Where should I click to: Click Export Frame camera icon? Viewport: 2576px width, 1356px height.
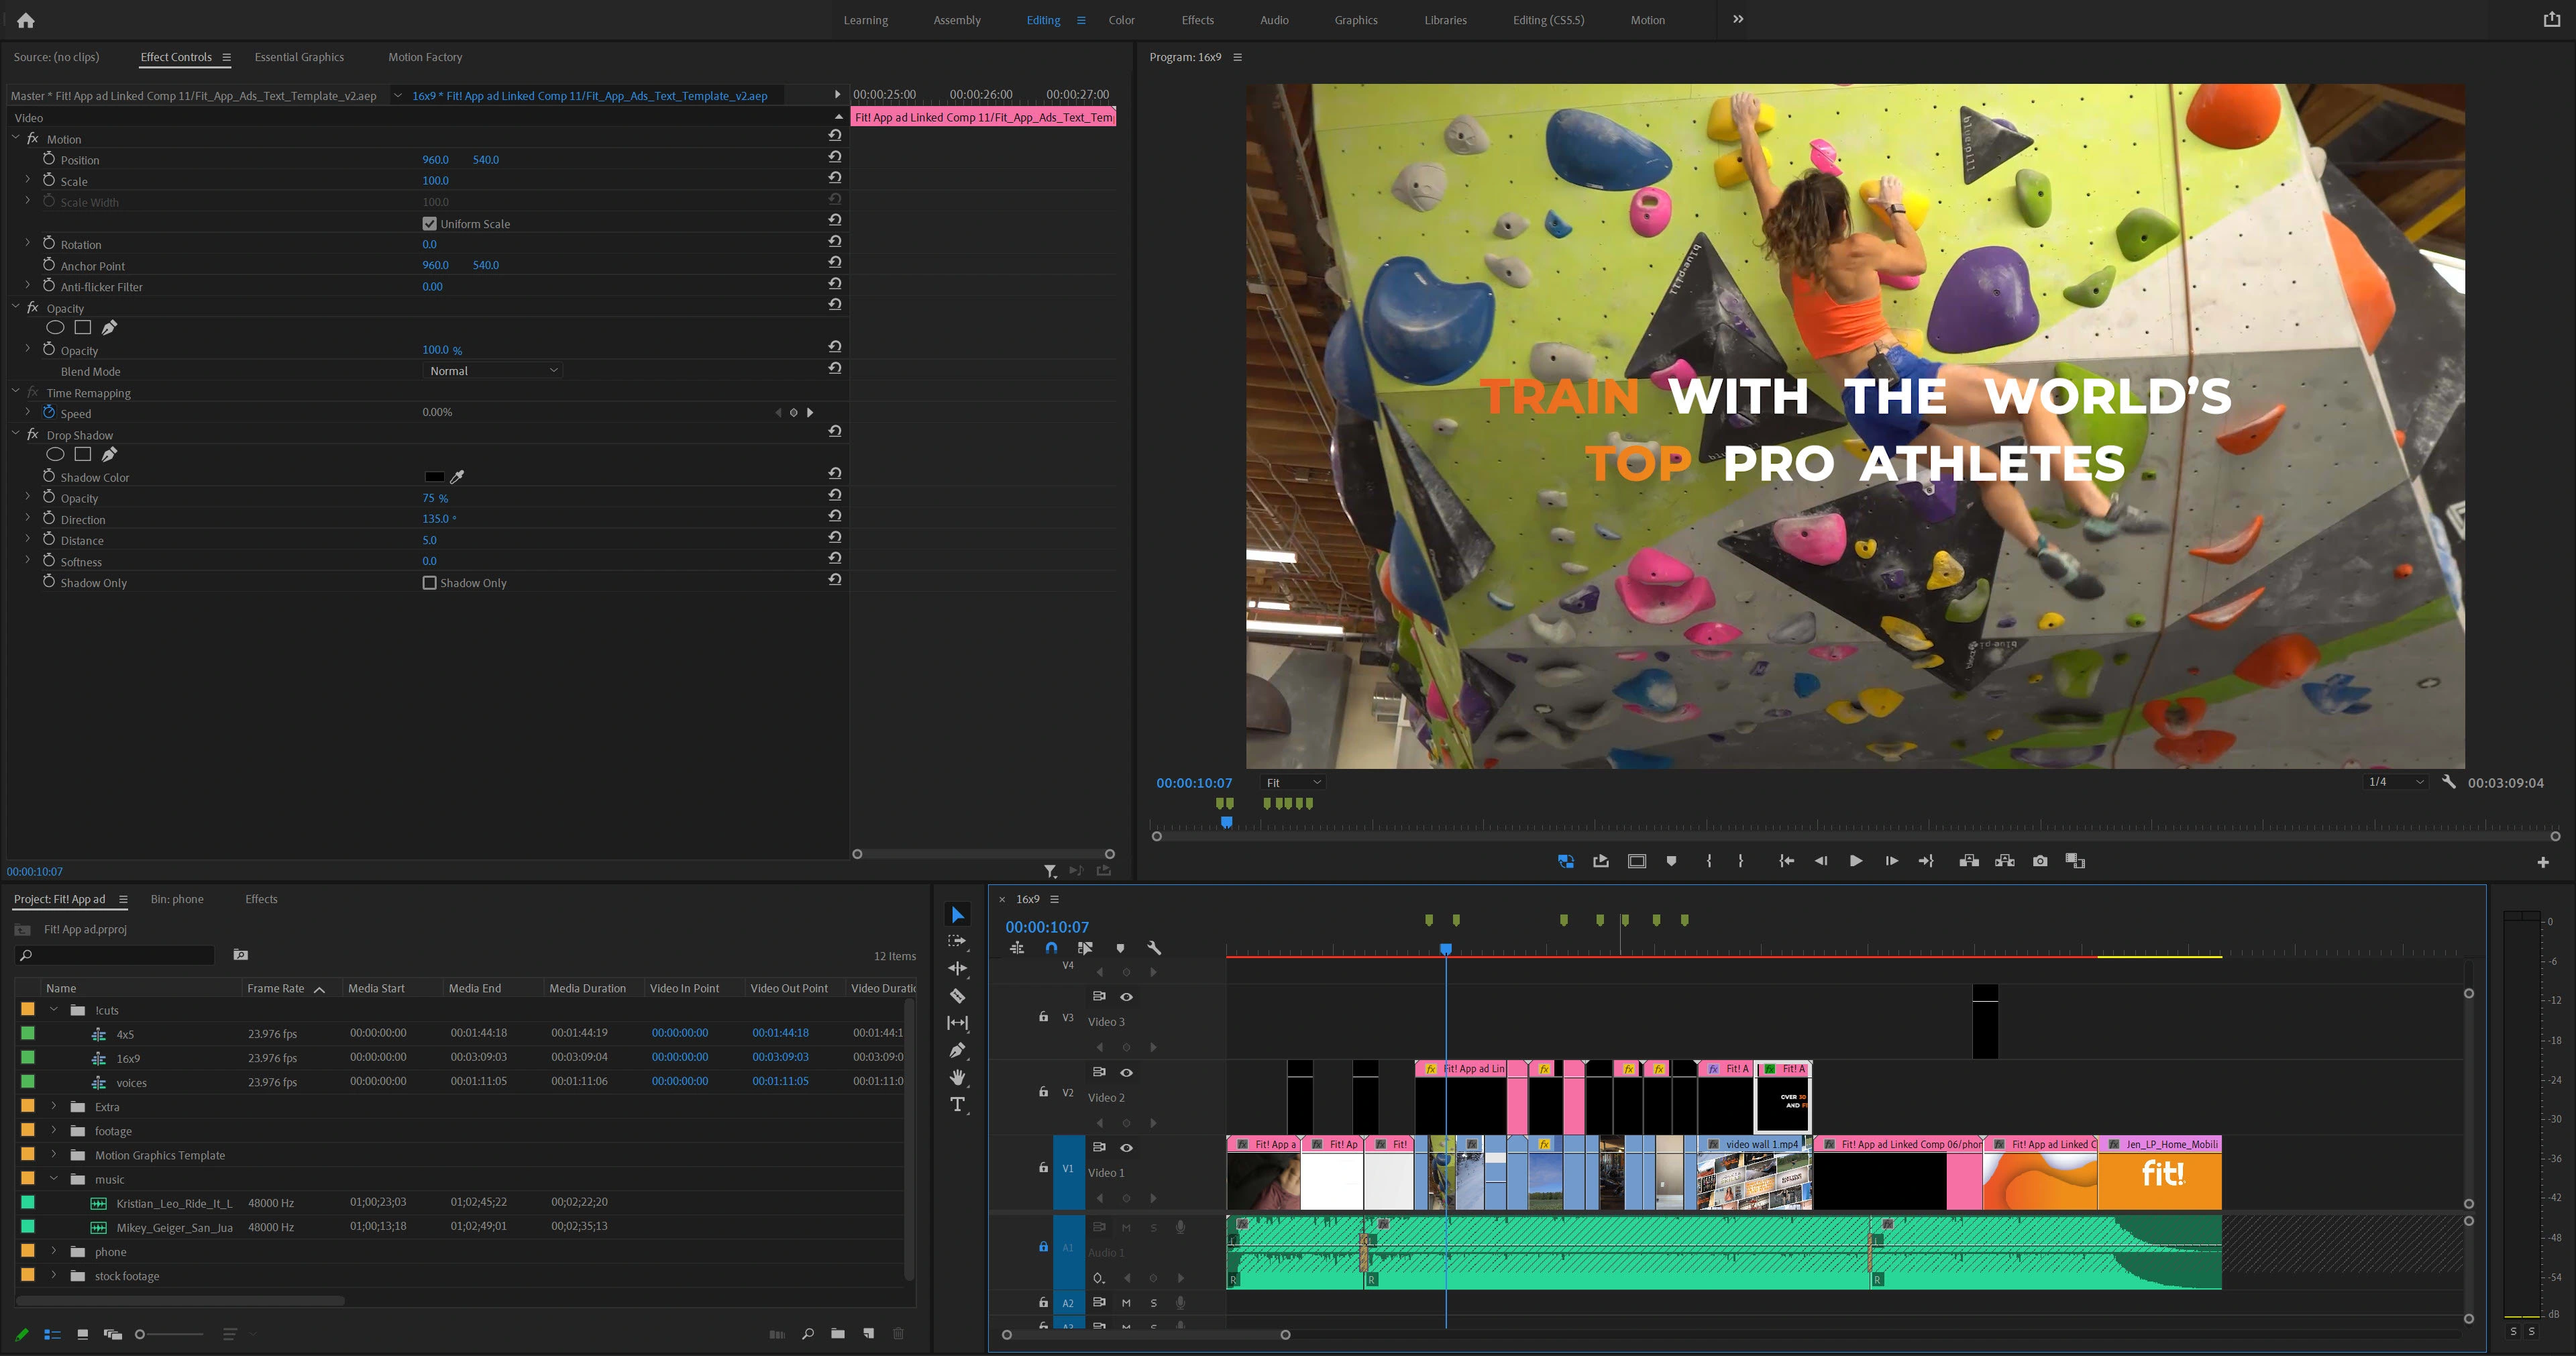[2040, 861]
